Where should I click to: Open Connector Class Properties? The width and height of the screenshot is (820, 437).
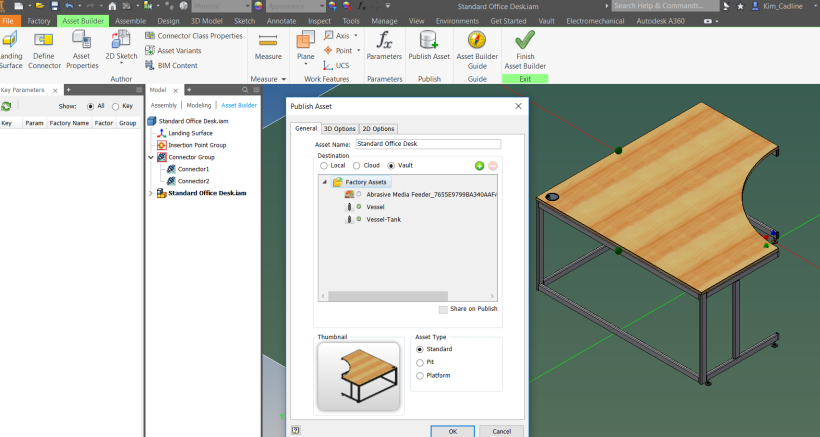coord(193,36)
